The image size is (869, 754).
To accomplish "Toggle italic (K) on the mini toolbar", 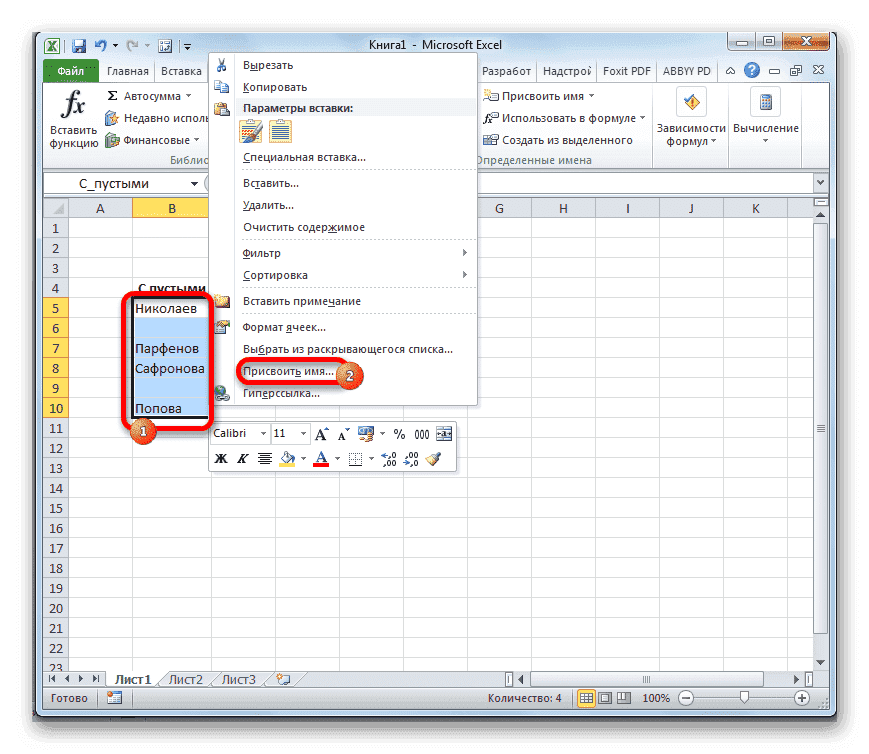I will tap(242, 458).
